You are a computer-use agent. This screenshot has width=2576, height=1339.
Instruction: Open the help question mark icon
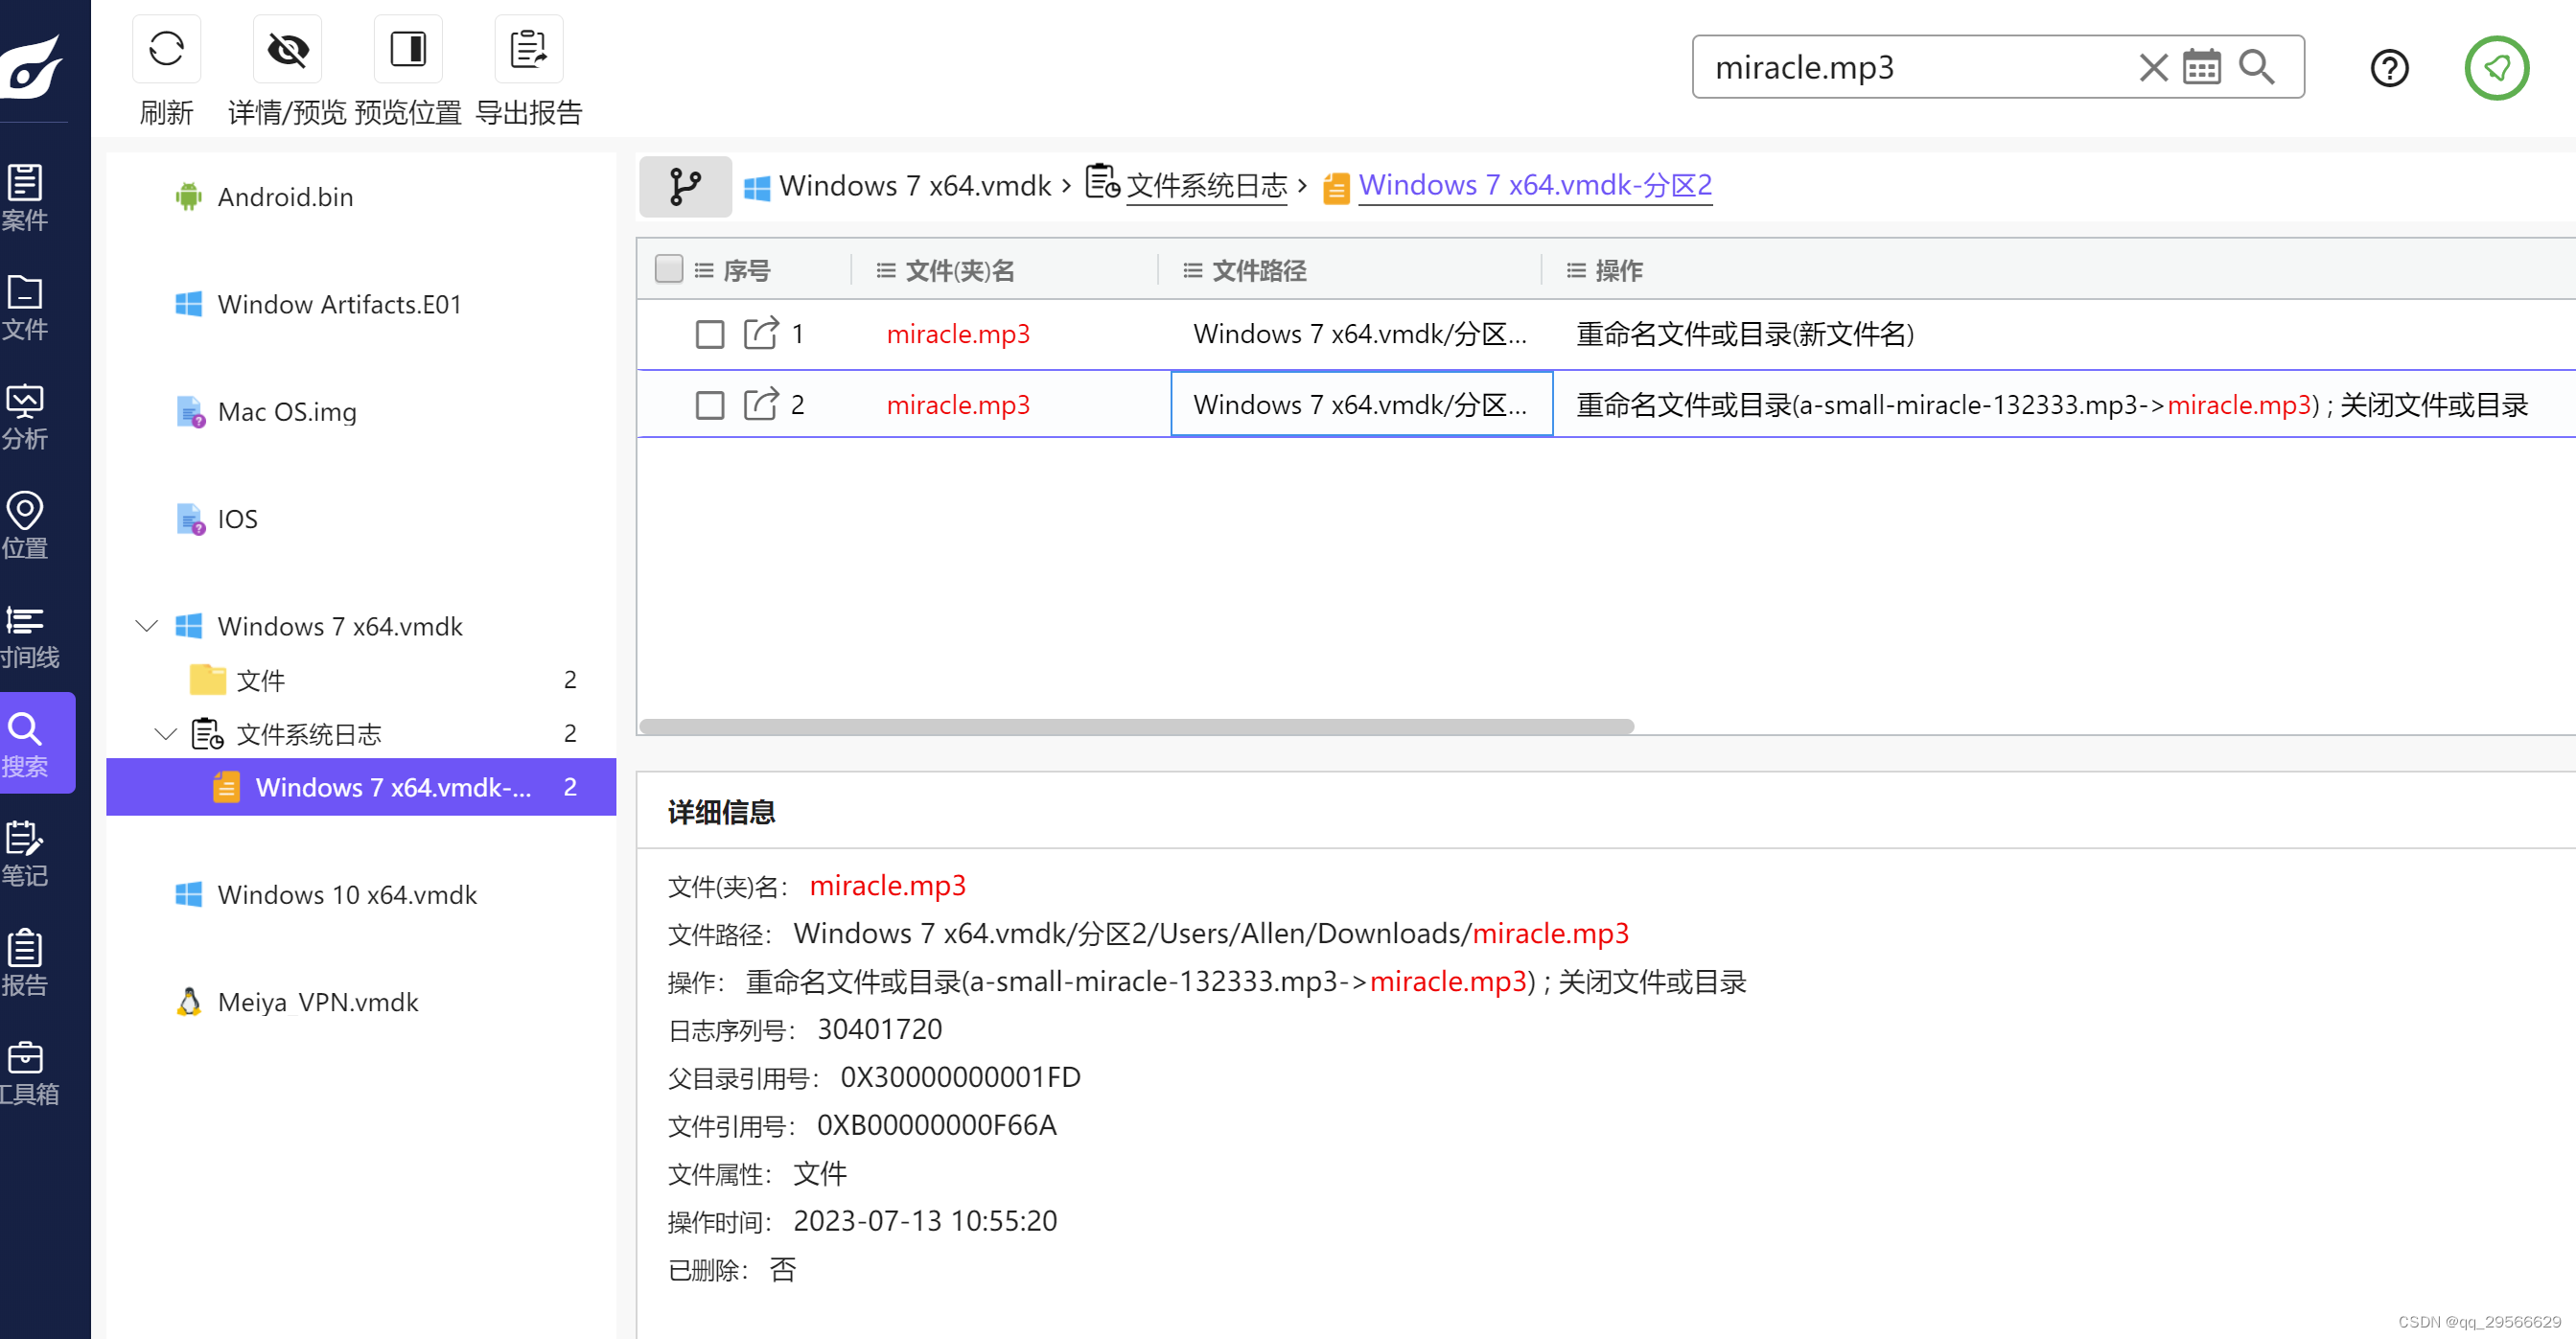tap(2389, 68)
